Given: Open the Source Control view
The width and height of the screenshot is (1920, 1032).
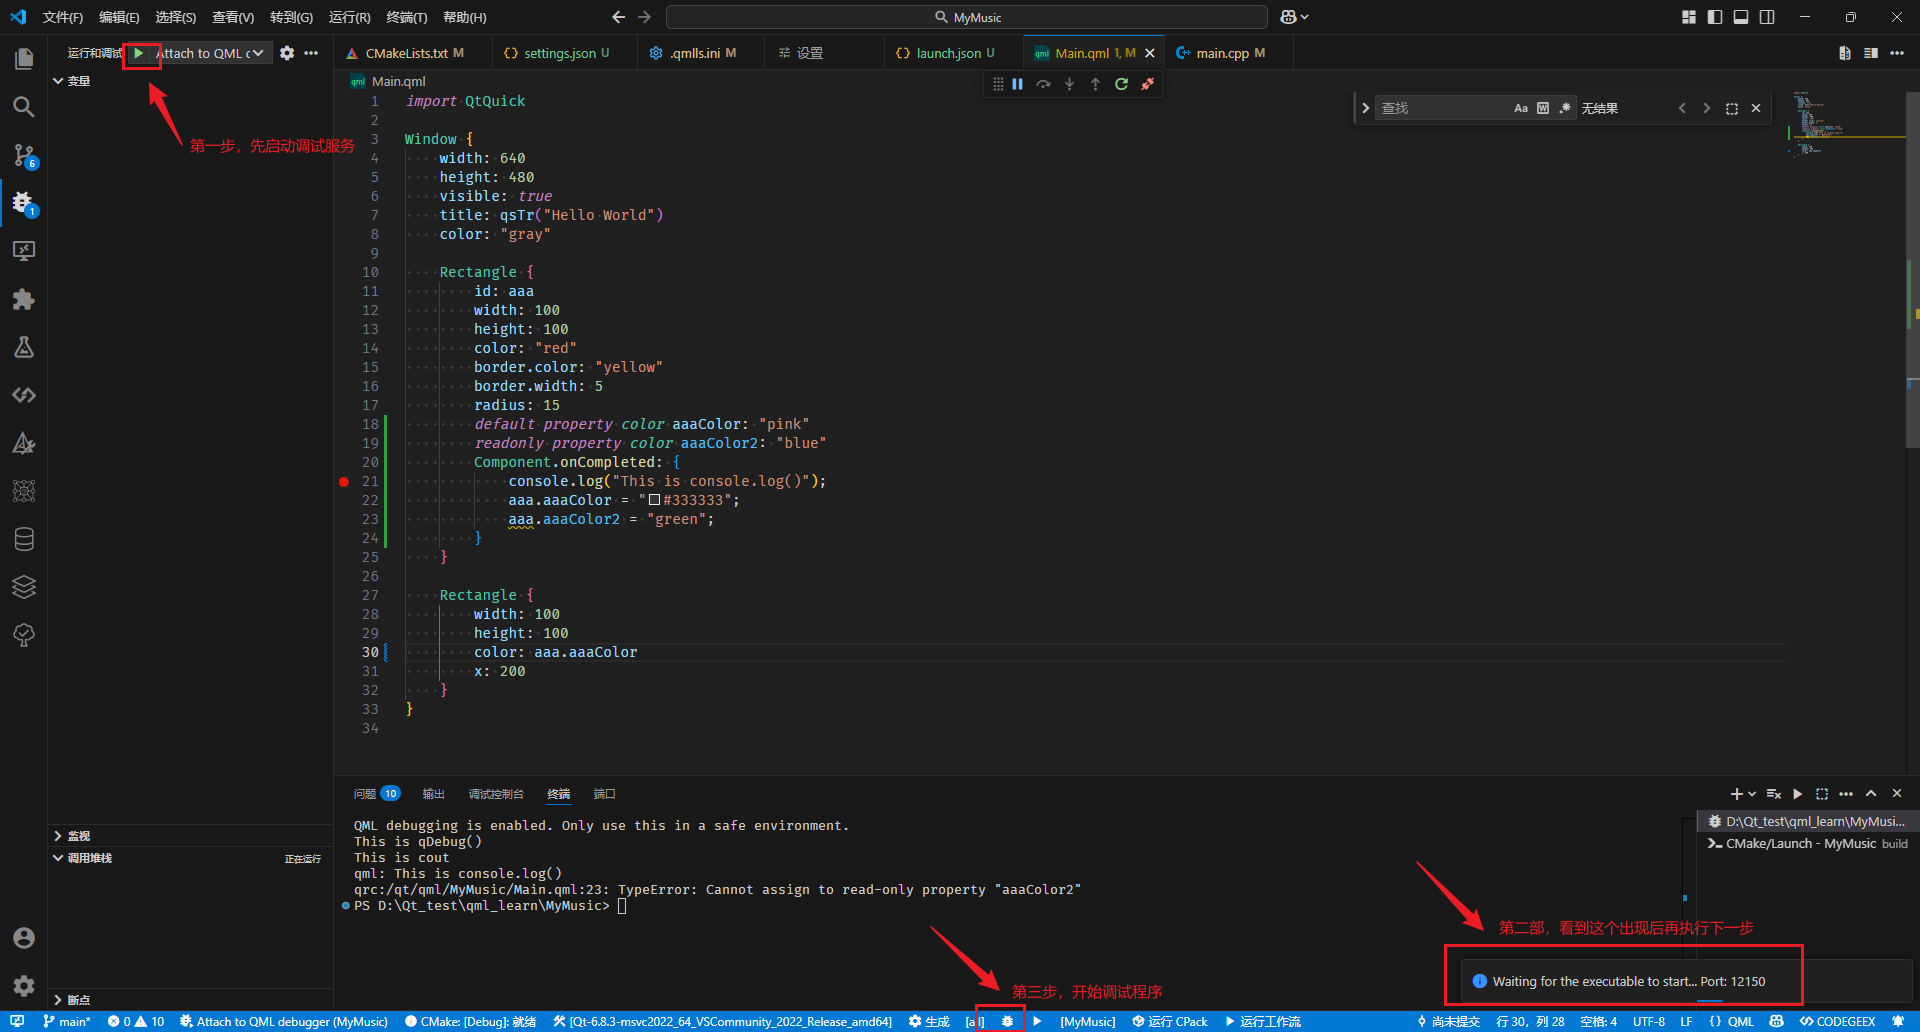Looking at the screenshot, I should pyautogui.click(x=24, y=155).
